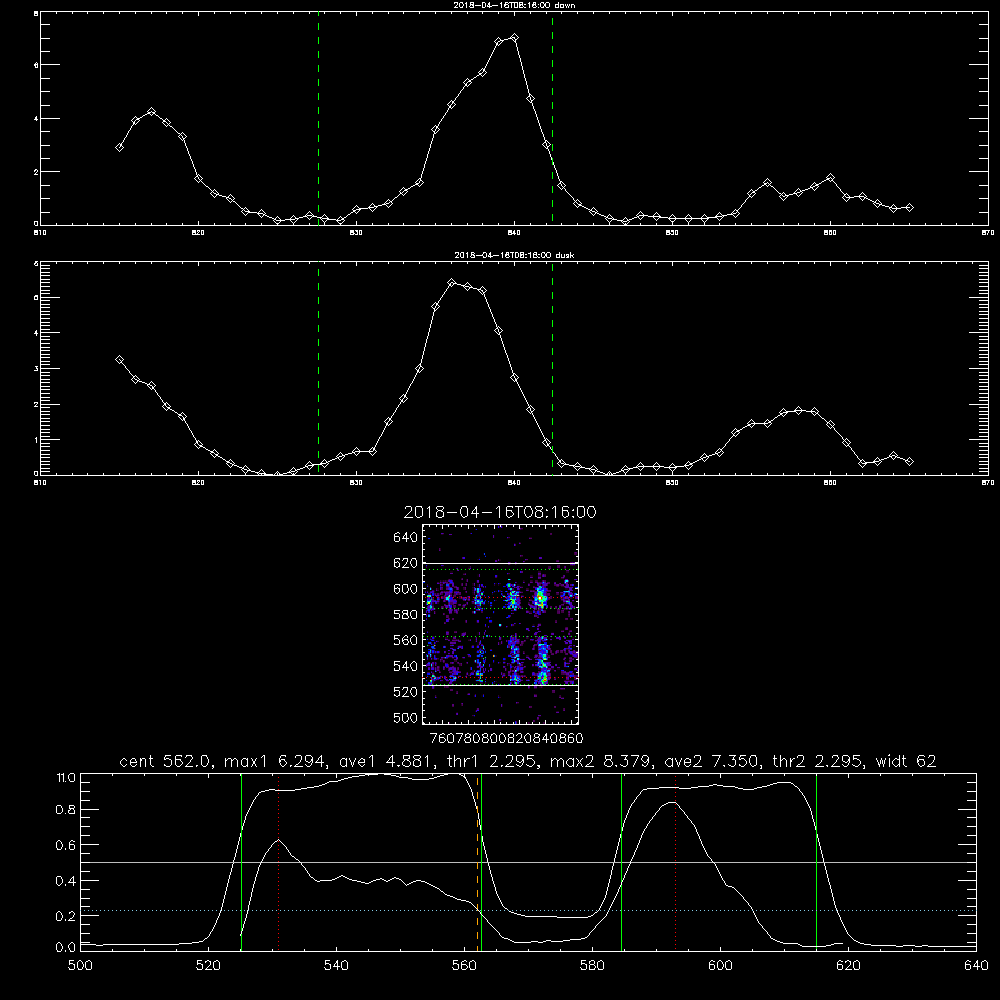Viewport: 1000px width, 1000px height.
Task: Click bottom plot x-axis label 640
Action: coord(976,966)
